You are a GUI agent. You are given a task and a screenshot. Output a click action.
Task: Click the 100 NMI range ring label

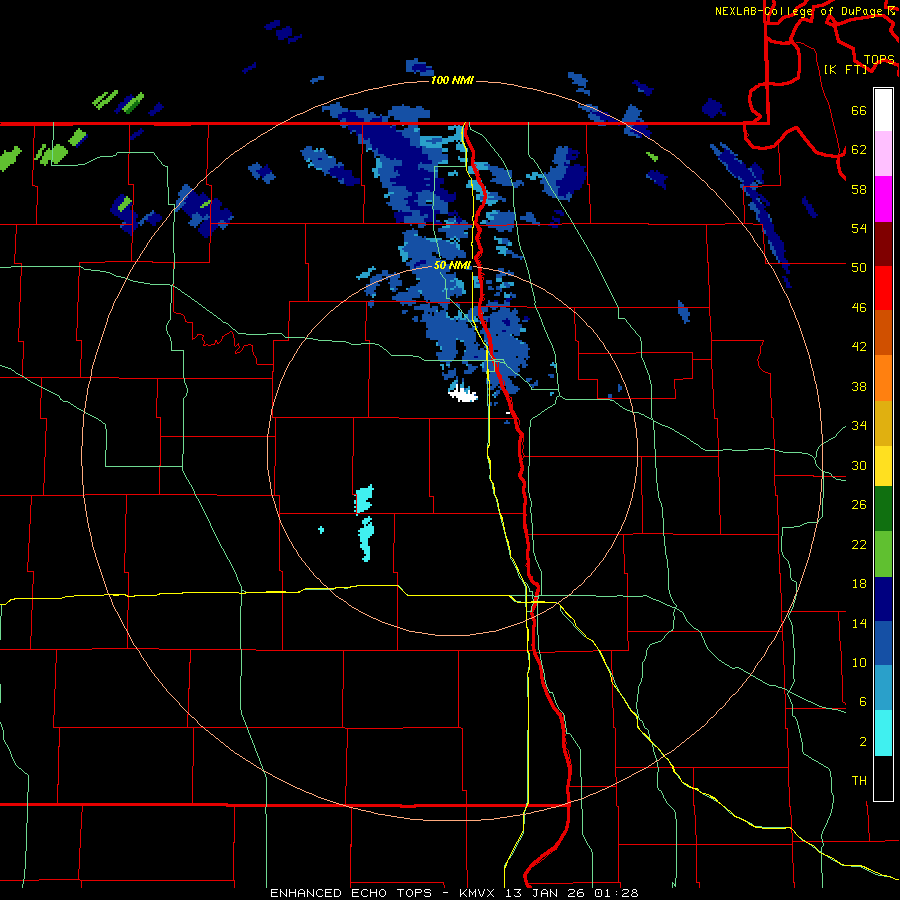tap(452, 80)
